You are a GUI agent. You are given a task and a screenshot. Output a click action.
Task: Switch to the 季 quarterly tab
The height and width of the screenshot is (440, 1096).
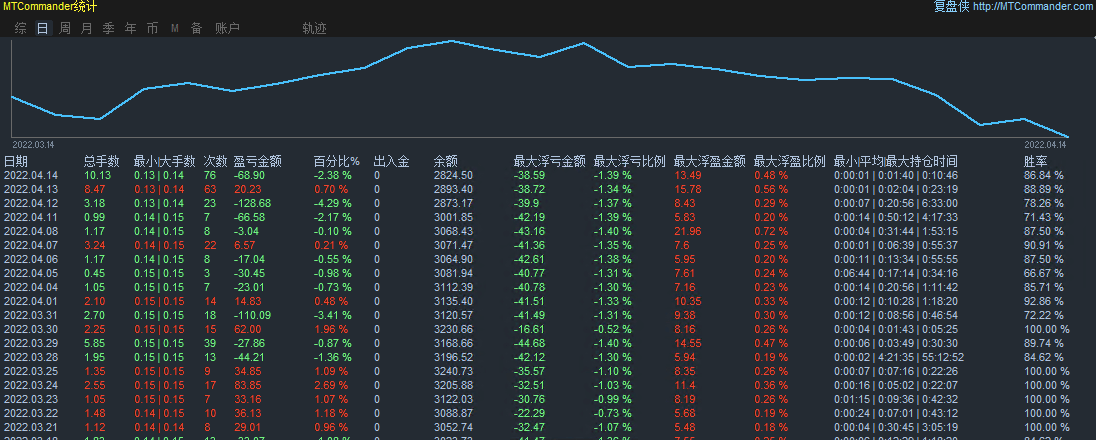pos(108,29)
